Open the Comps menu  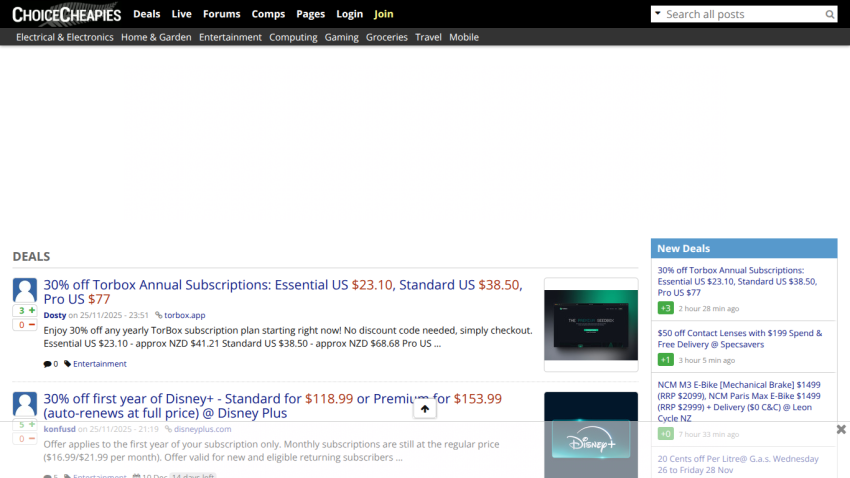(x=268, y=14)
